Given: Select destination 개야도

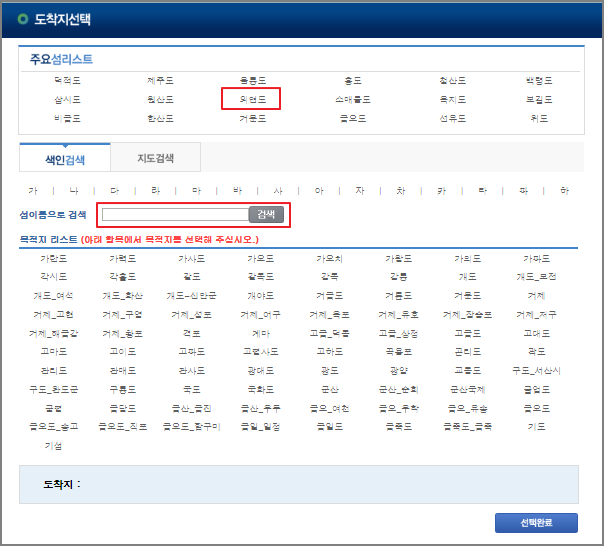Looking at the screenshot, I should [x=260, y=296].
